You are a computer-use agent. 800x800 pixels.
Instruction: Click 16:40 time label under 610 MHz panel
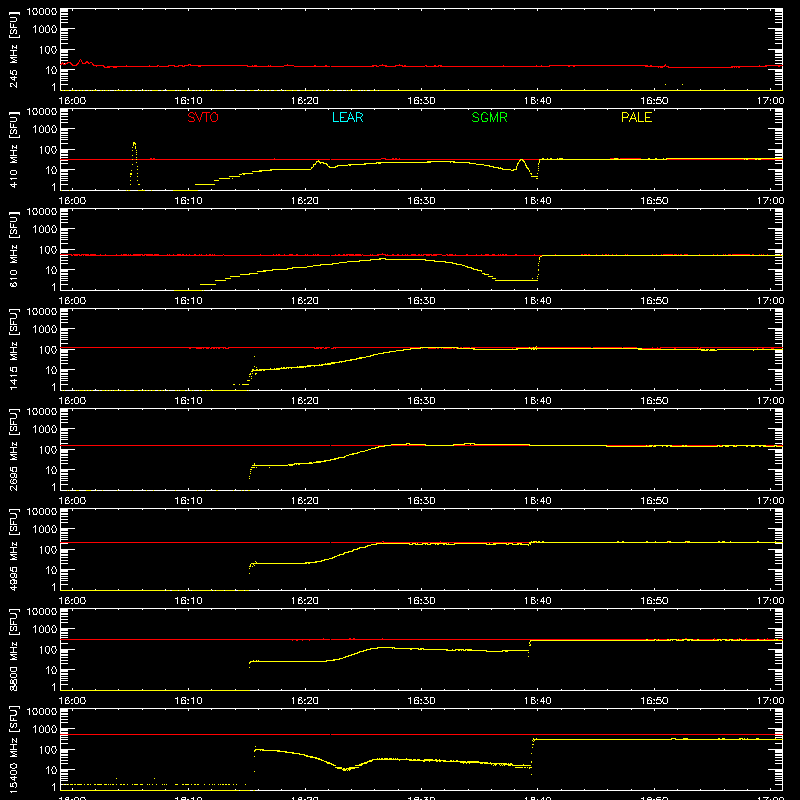(538, 301)
